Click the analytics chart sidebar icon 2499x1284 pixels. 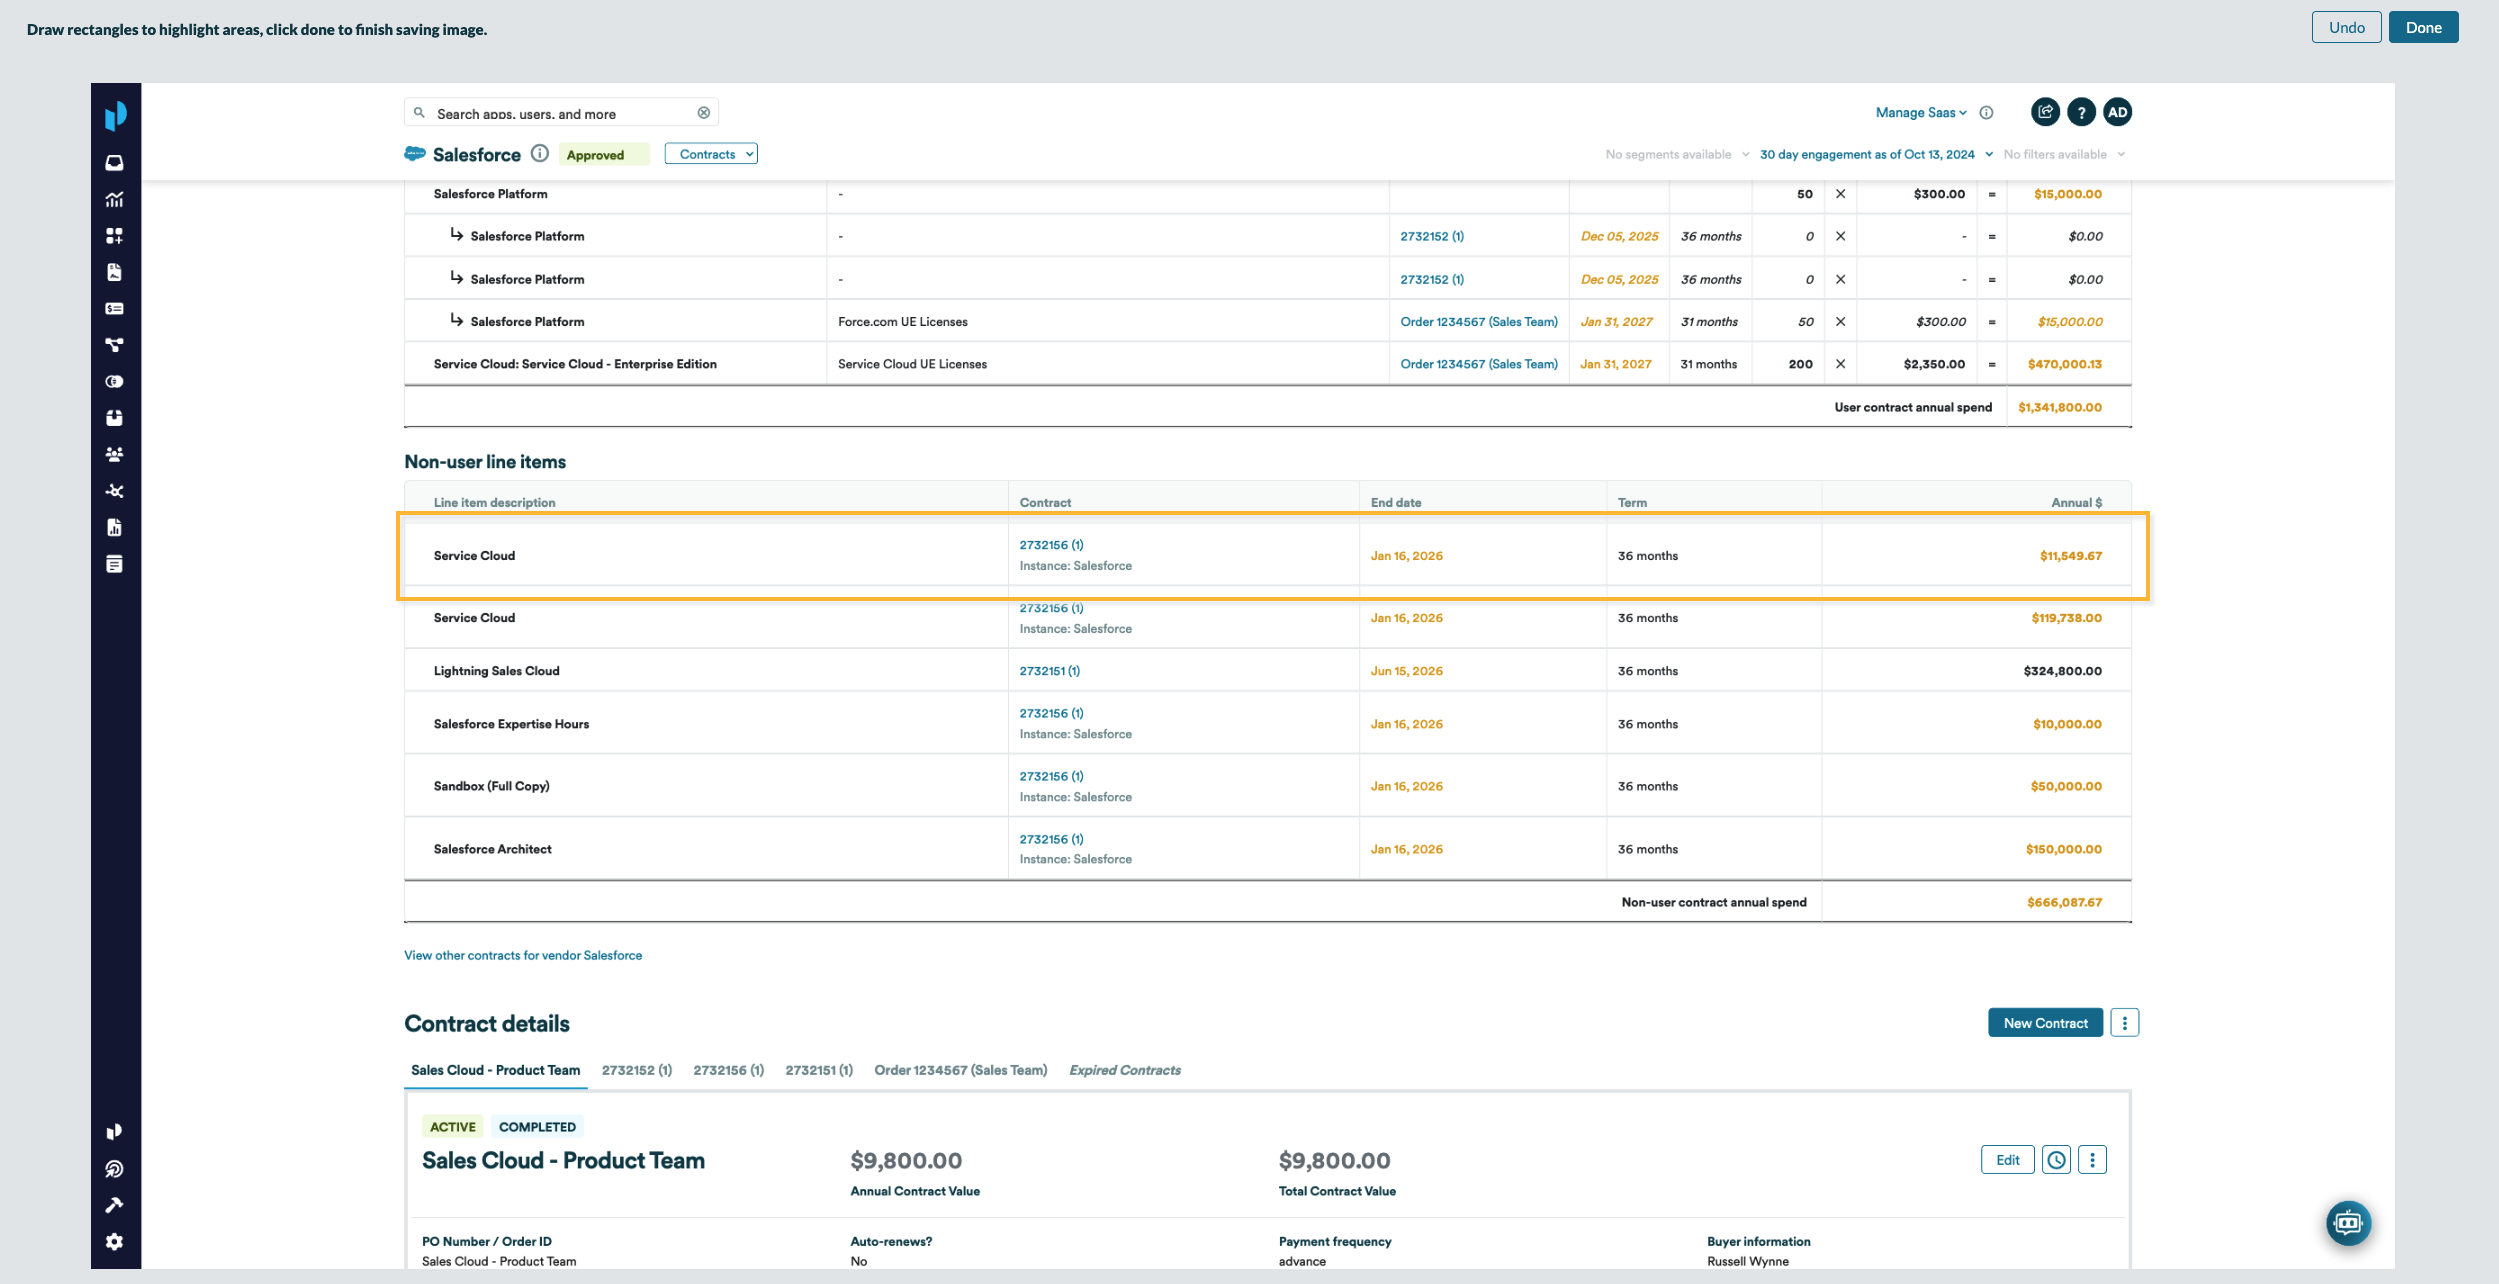[x=114, y=200]
